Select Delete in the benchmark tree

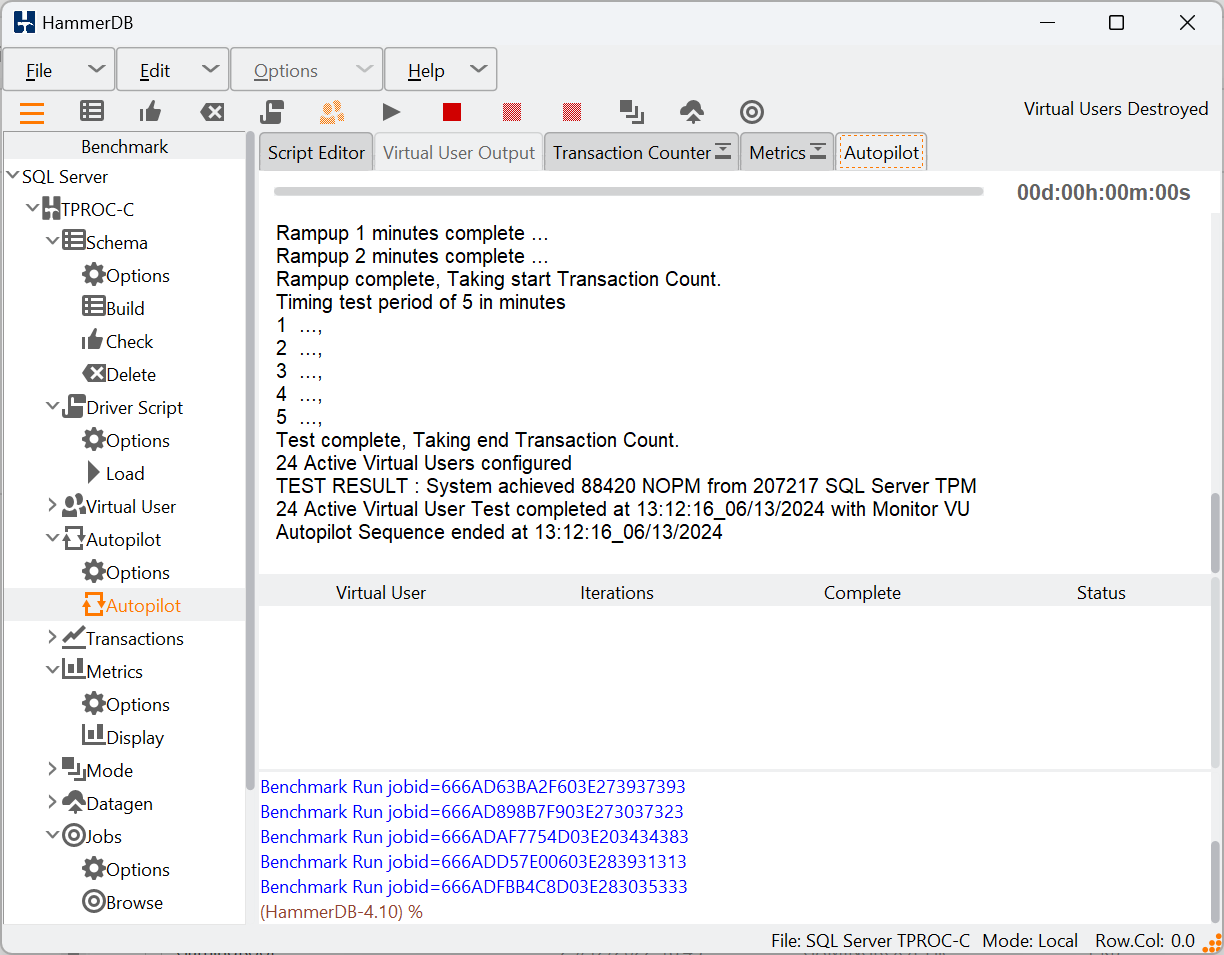point(119,374)
